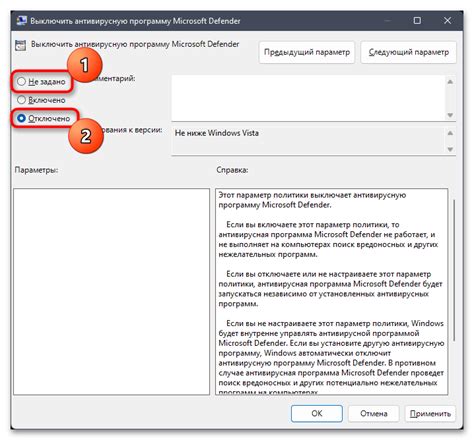Image resolution: width=474 pixels, height=440 pixels.
Task: Maximize the Microsoft Defender policy window
Action: coord(417,21)
